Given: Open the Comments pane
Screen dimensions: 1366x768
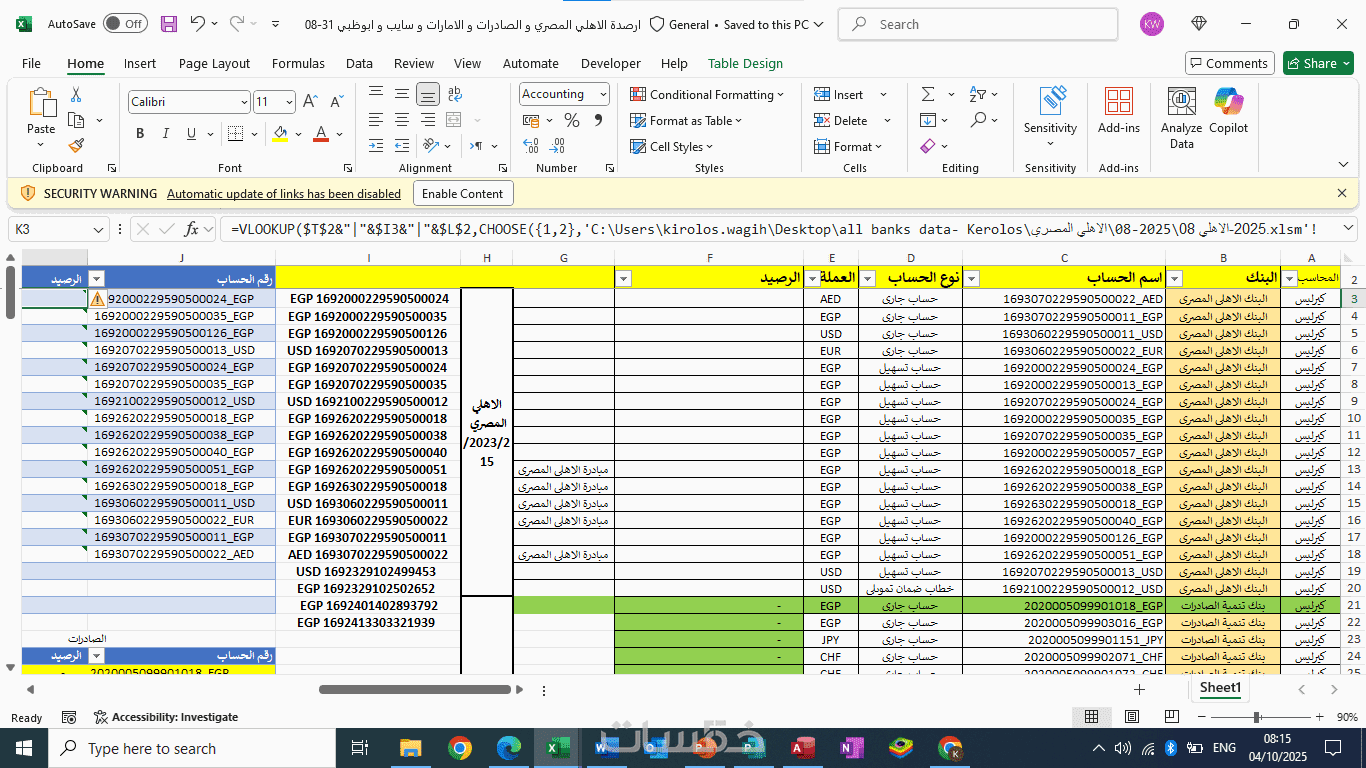Looking at the screenshot, I should (x=1229, y=63).
